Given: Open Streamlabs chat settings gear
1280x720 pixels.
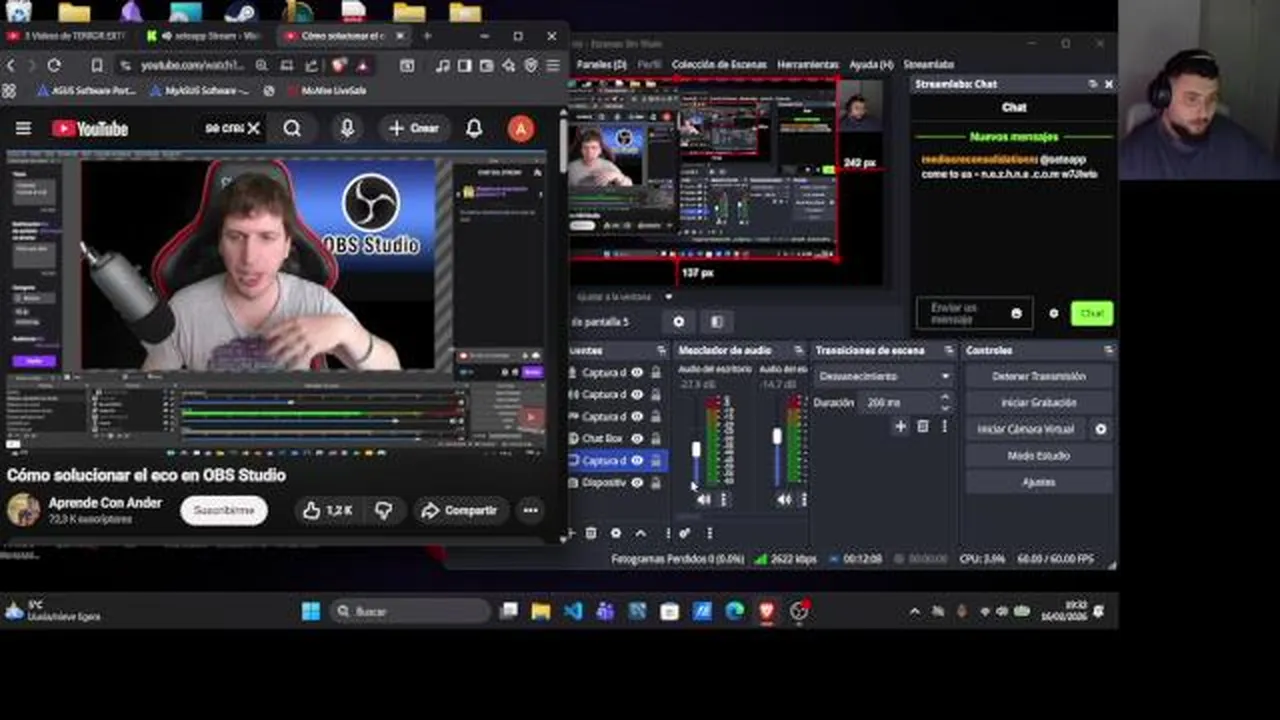Looking at the screenshot, I should (x=1053, y=313).
